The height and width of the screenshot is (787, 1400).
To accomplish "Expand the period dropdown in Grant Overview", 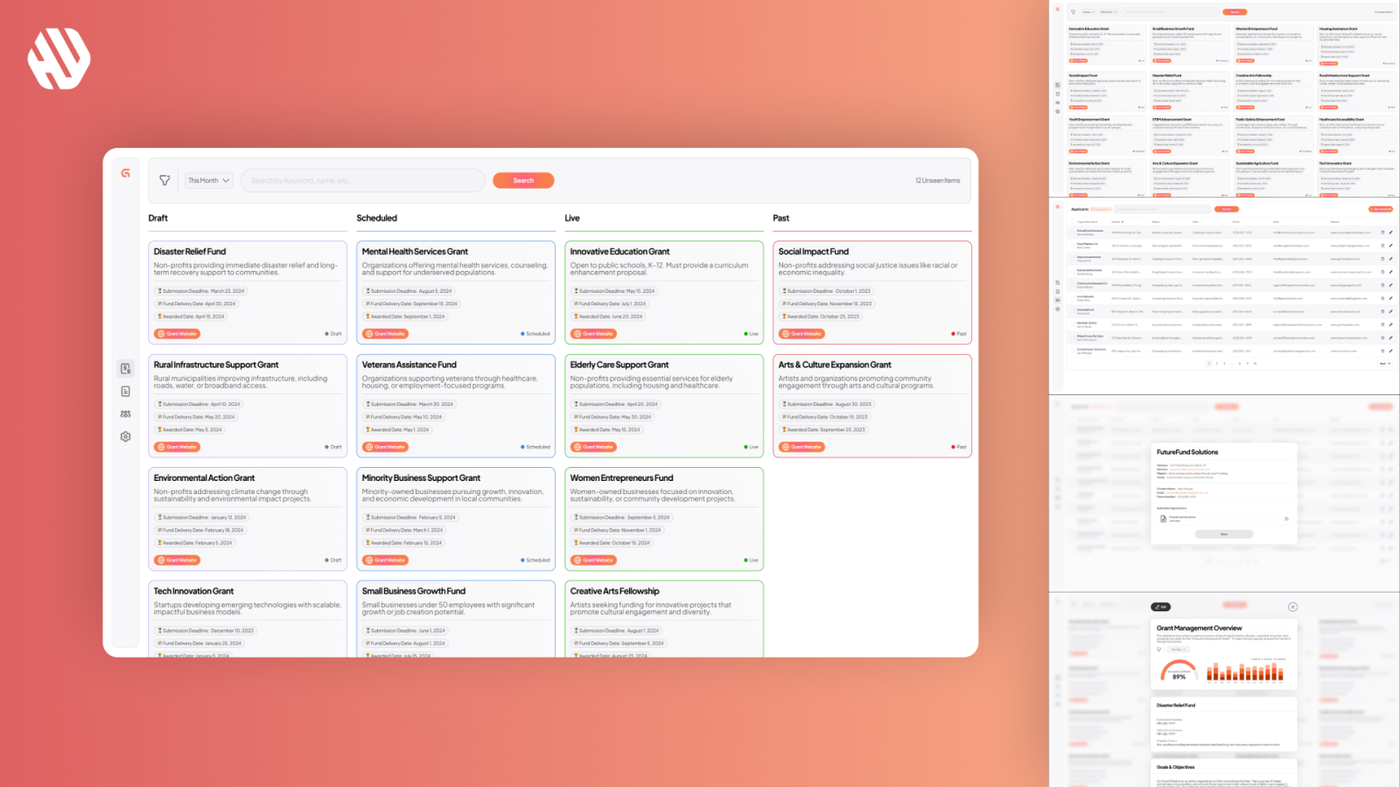I will pos(1178,649).
